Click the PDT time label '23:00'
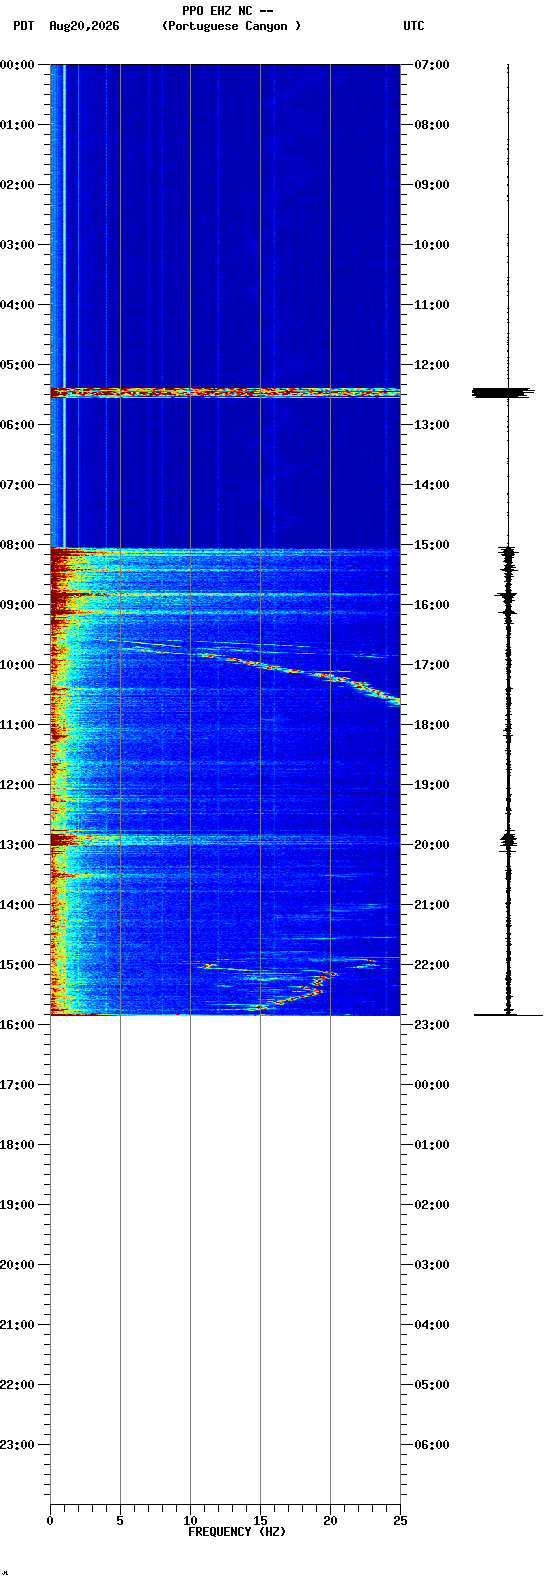Viewport: 552px width, 1584px height. (x=17, y=1445)
